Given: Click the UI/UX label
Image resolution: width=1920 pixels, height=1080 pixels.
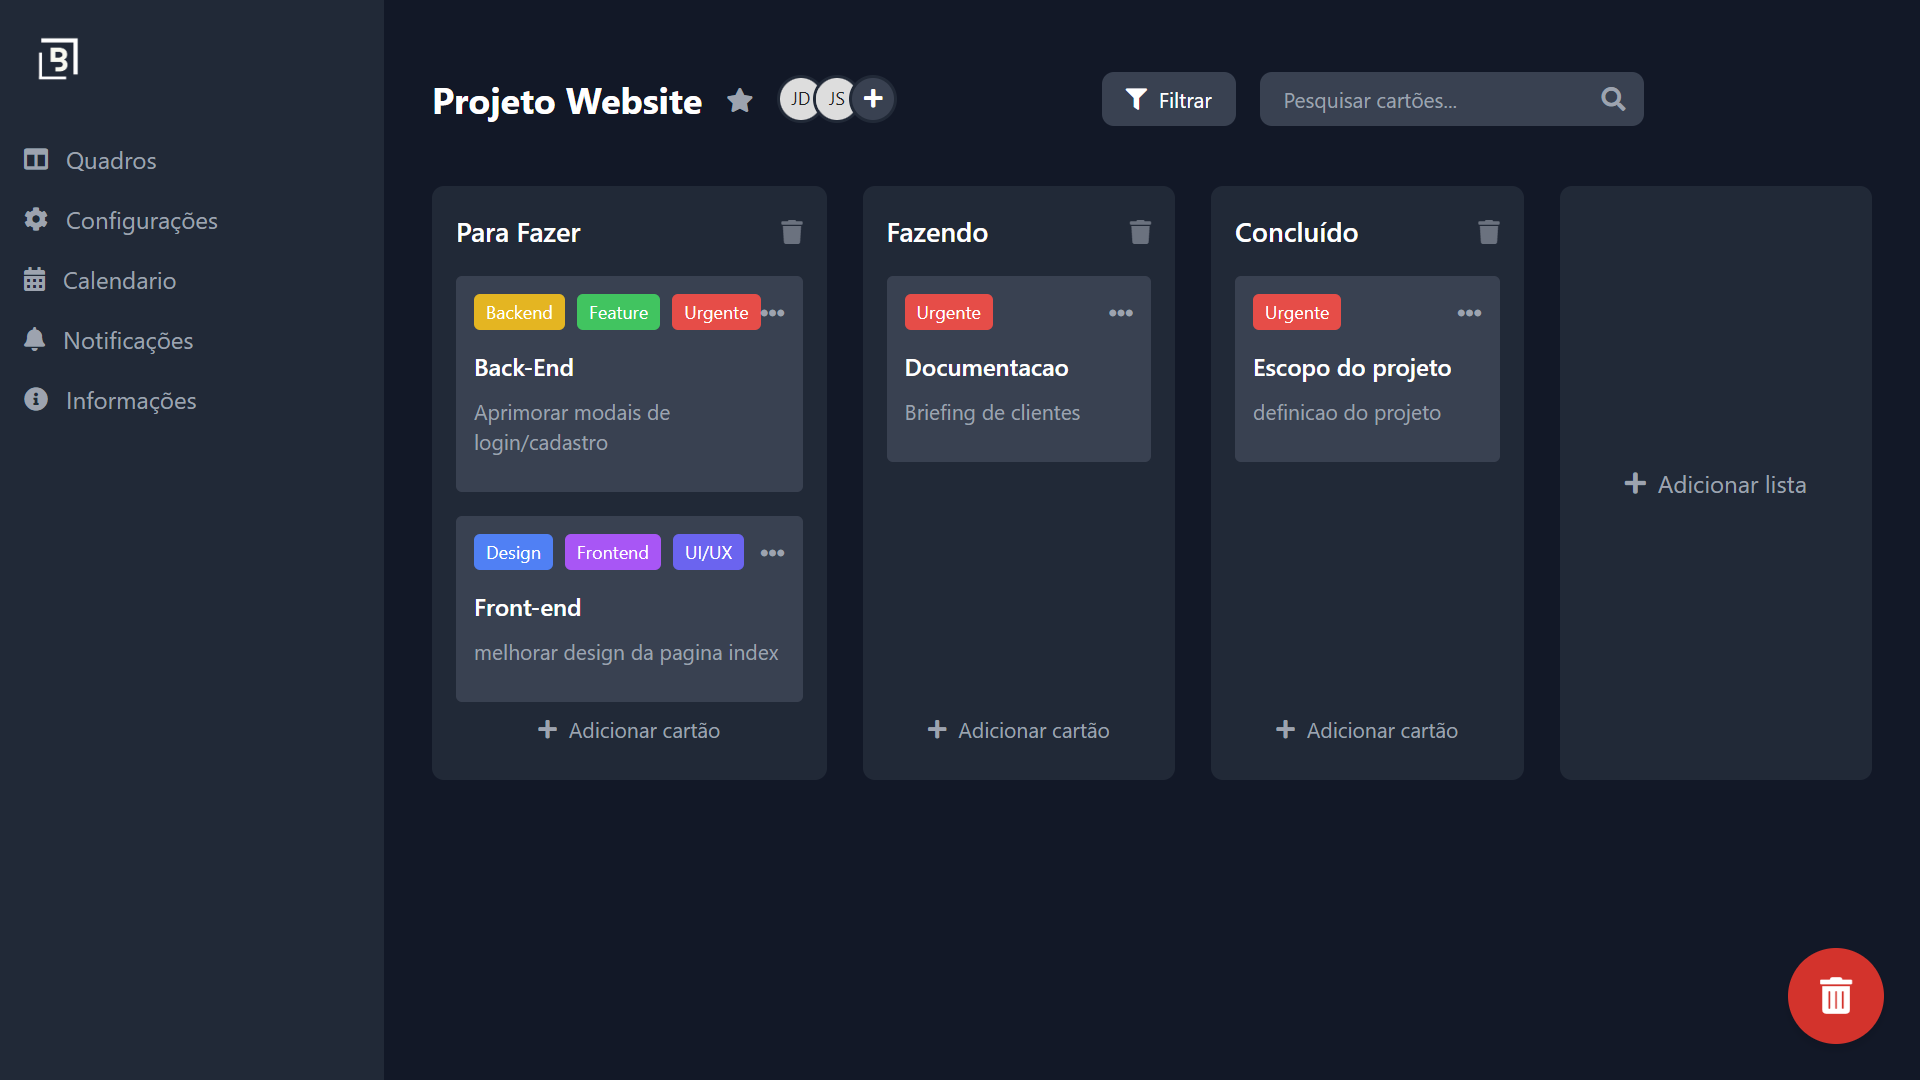Looking at the screenshot, I should (708, 552).
